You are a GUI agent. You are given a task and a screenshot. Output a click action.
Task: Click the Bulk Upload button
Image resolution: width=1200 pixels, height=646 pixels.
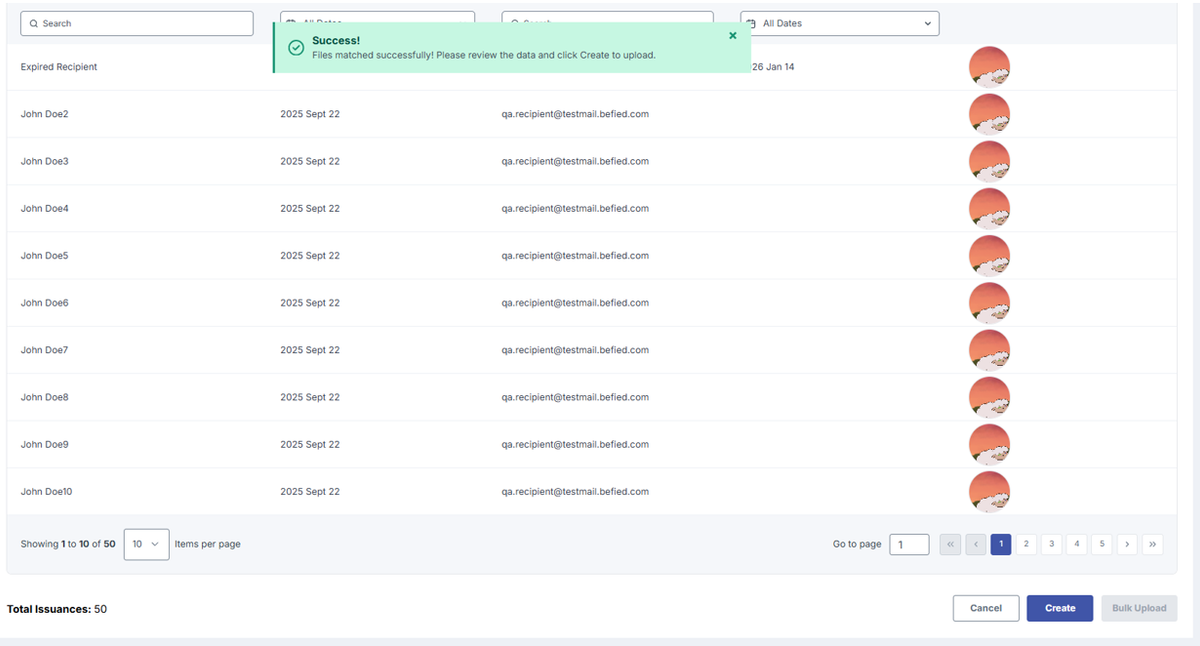[x=1139, y=608]
